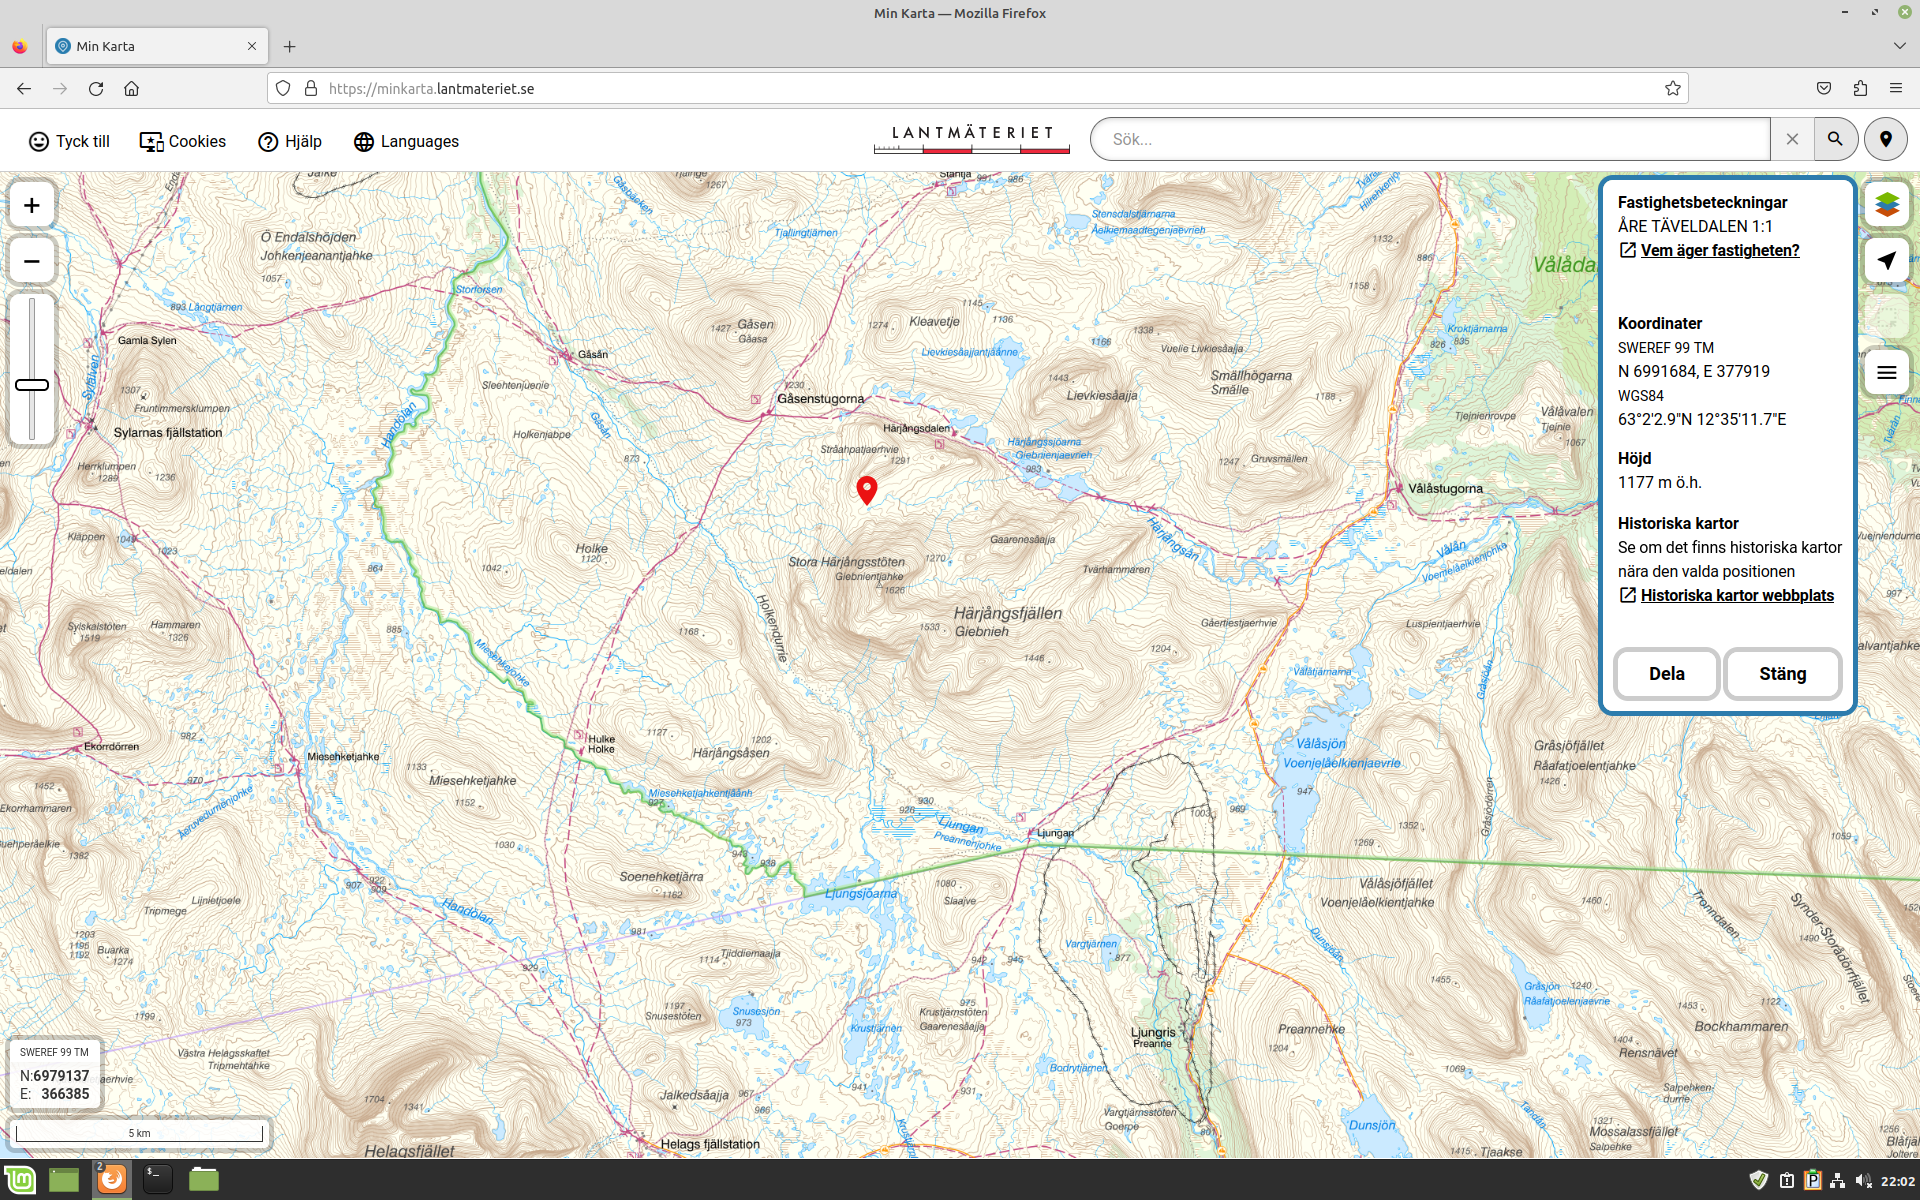Zoom in with the plus button
The height and width of the screenshot is (1200, 1920).
[32, 205]
